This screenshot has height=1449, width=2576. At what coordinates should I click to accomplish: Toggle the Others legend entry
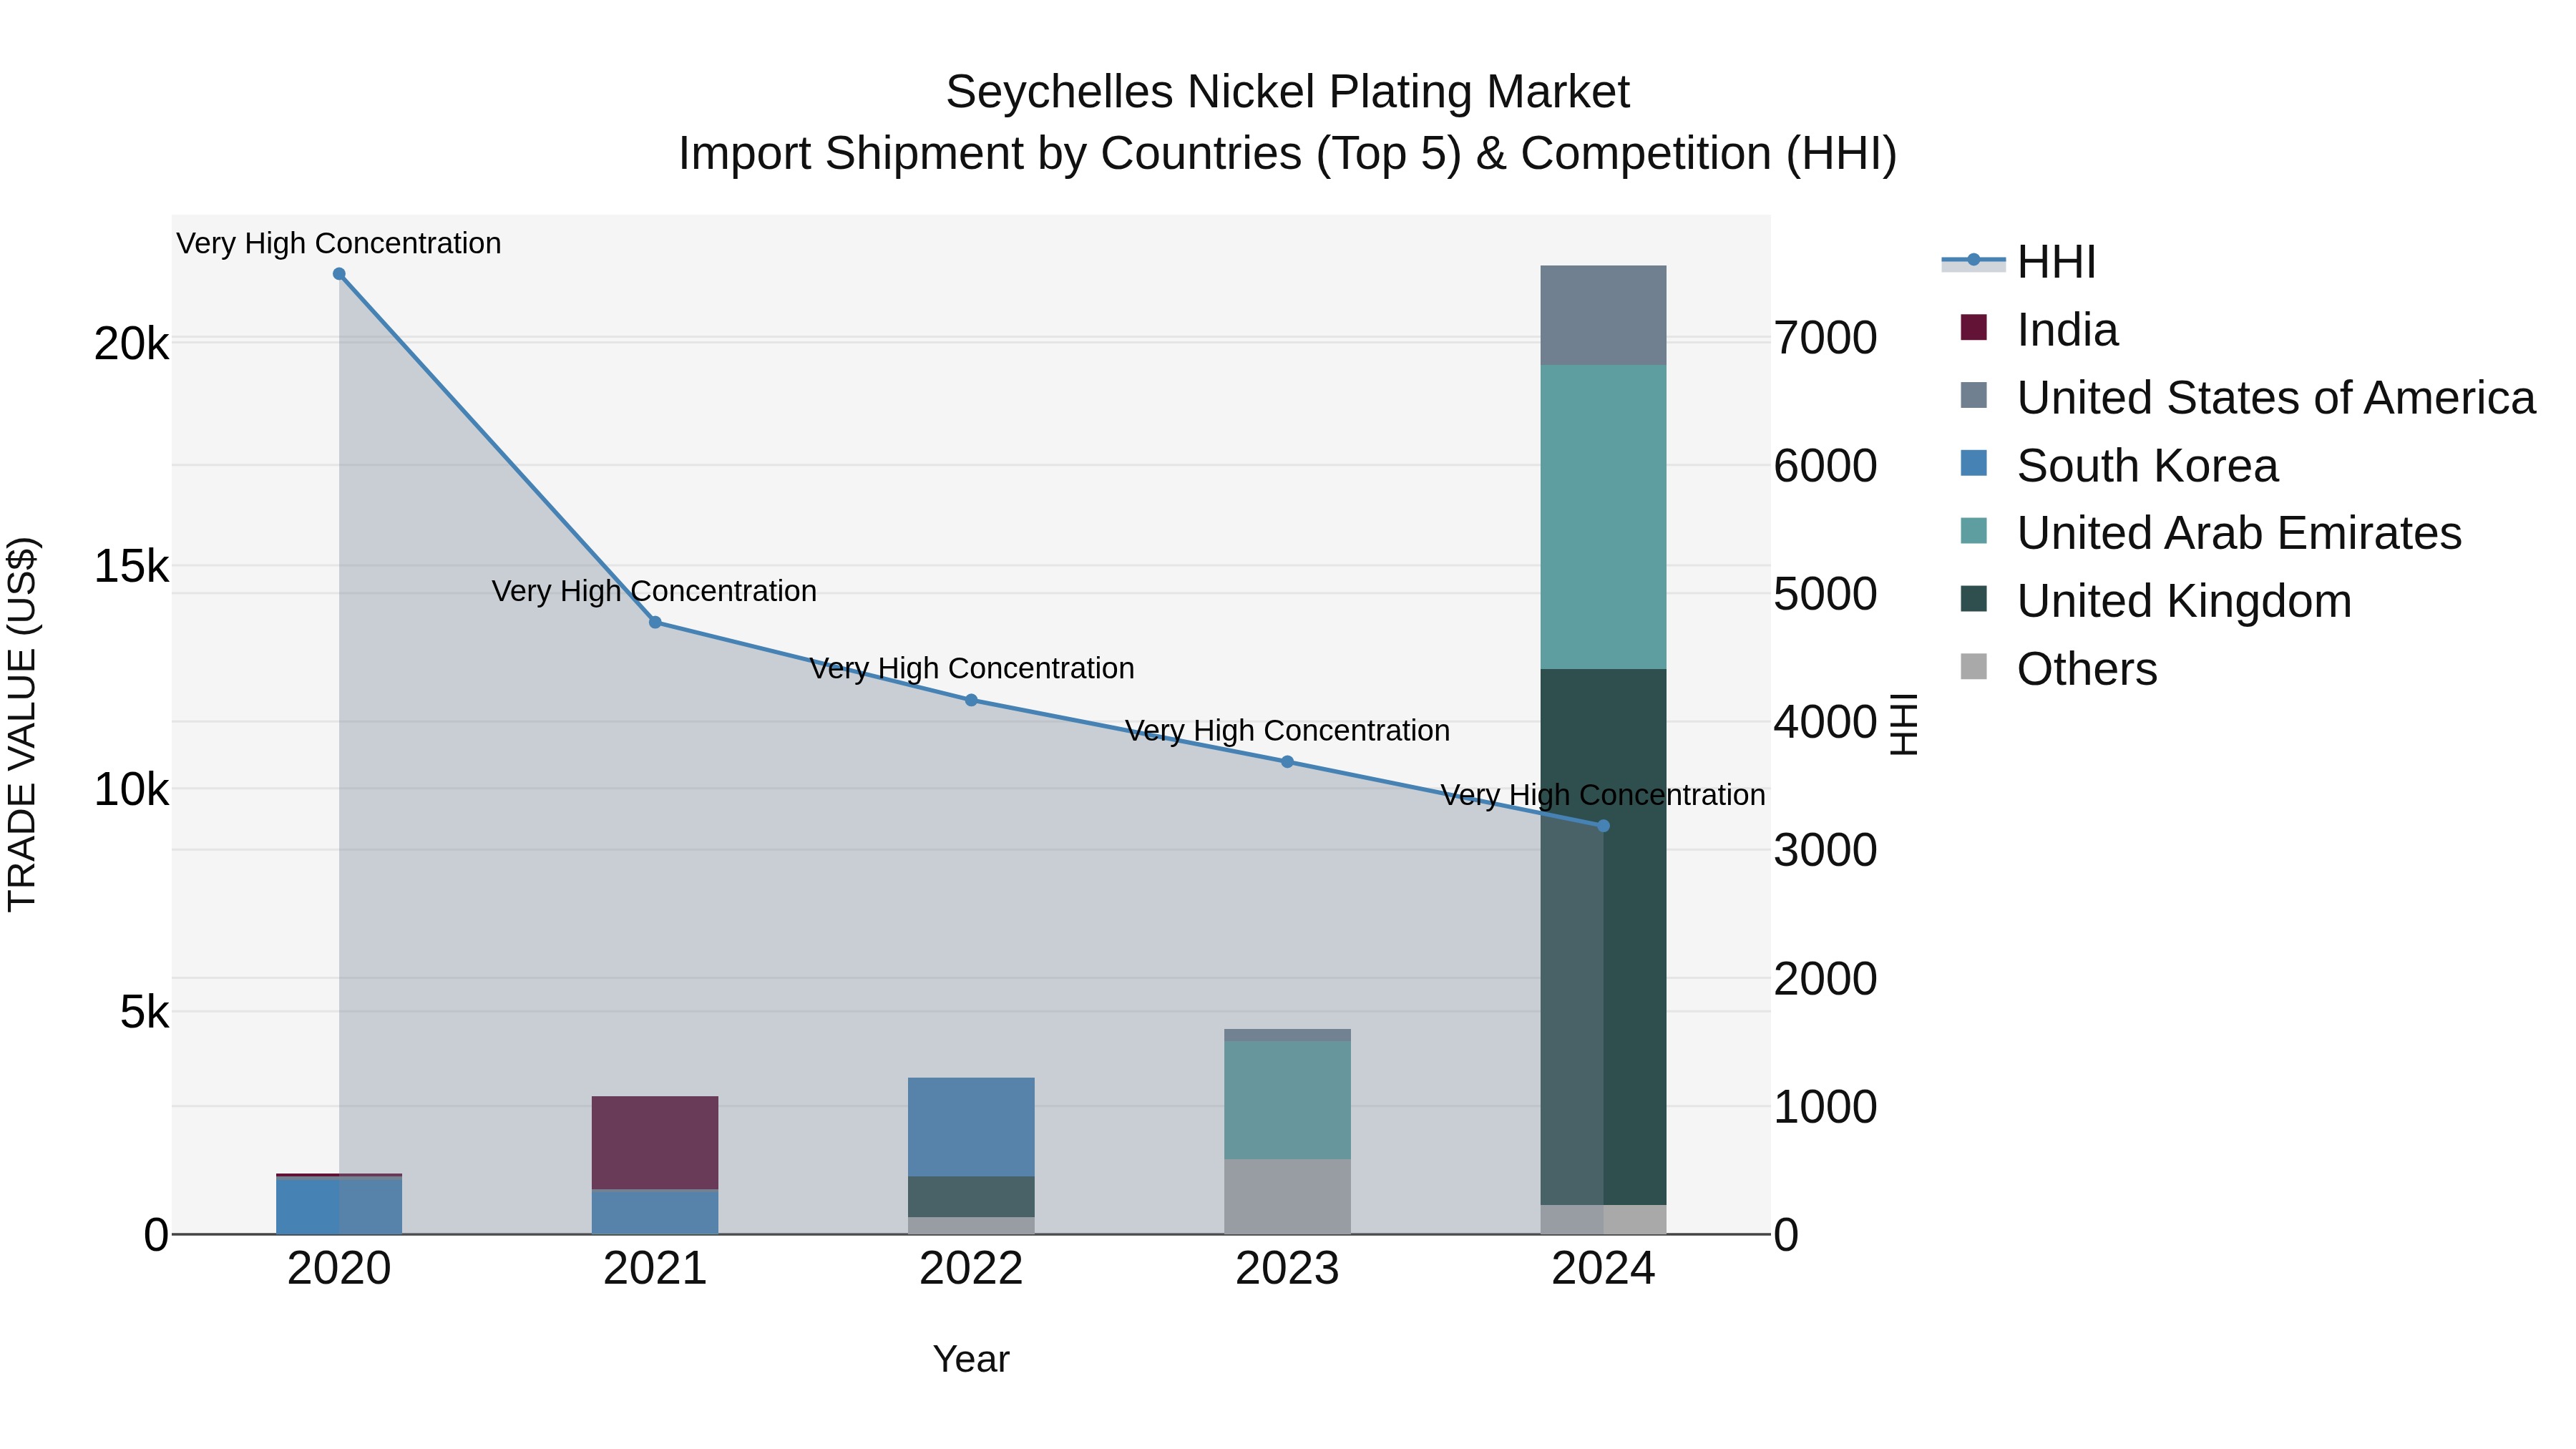click(x=2058, y=669)
